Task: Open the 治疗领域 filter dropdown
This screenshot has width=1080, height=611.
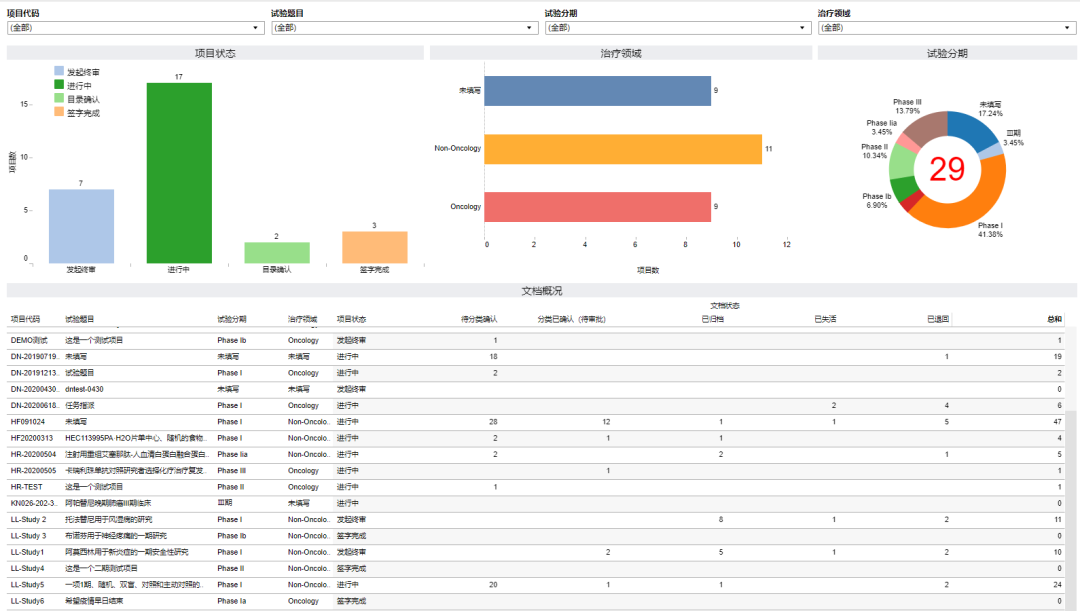Action: pos(947,28)
